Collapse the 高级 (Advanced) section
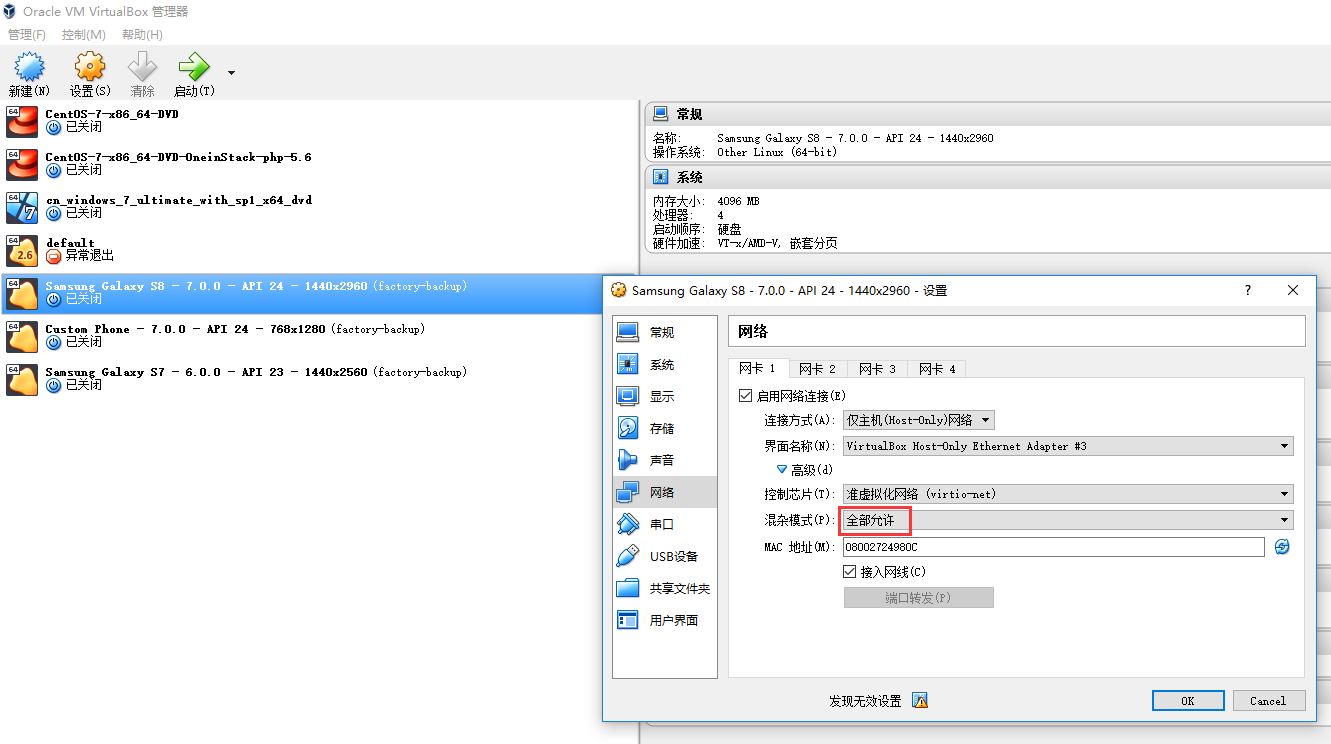The height and width of the screenshot is (744, 1331). click(782, 469)
